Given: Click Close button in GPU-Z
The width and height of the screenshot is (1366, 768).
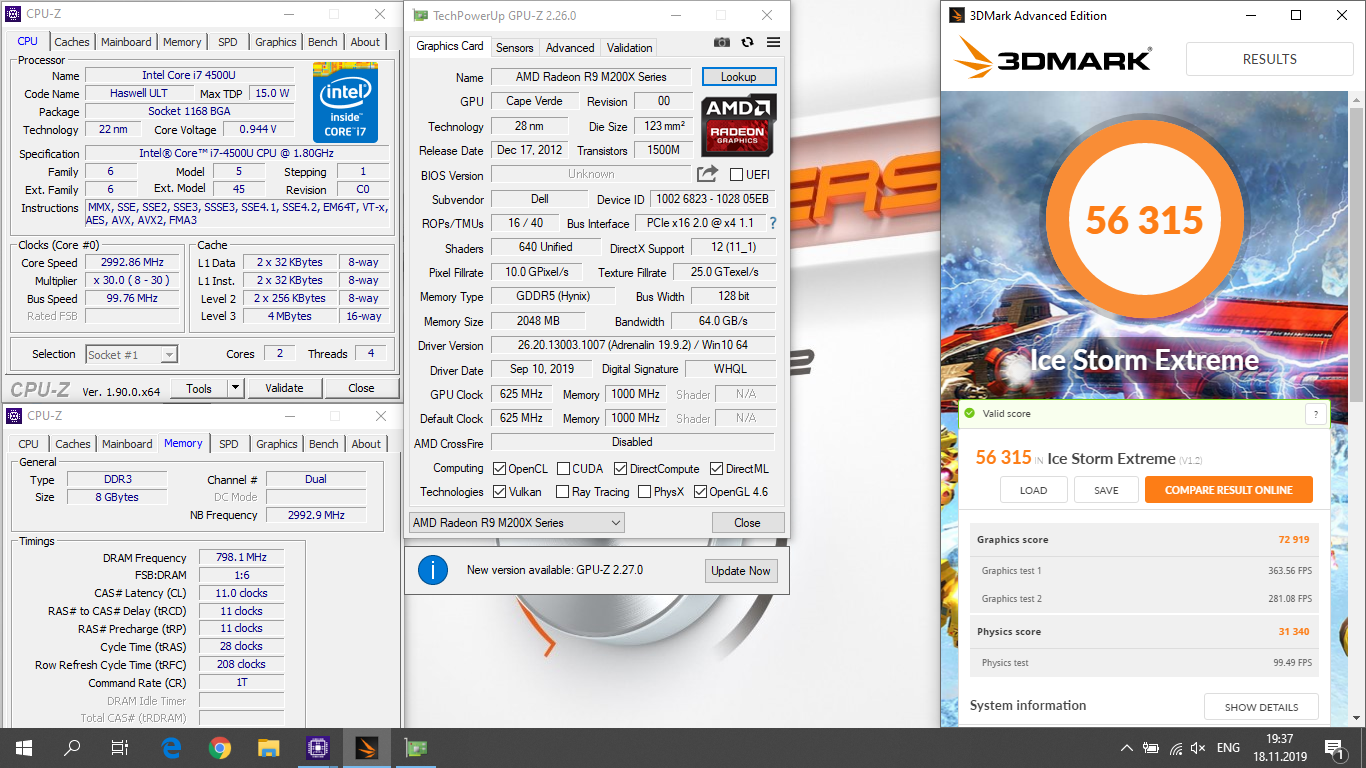Looking at the screenshot, I should (747, 522).
